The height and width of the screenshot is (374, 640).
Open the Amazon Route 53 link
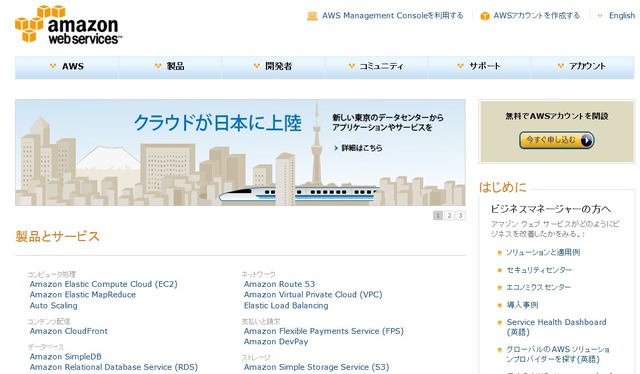tap(280, 284)
